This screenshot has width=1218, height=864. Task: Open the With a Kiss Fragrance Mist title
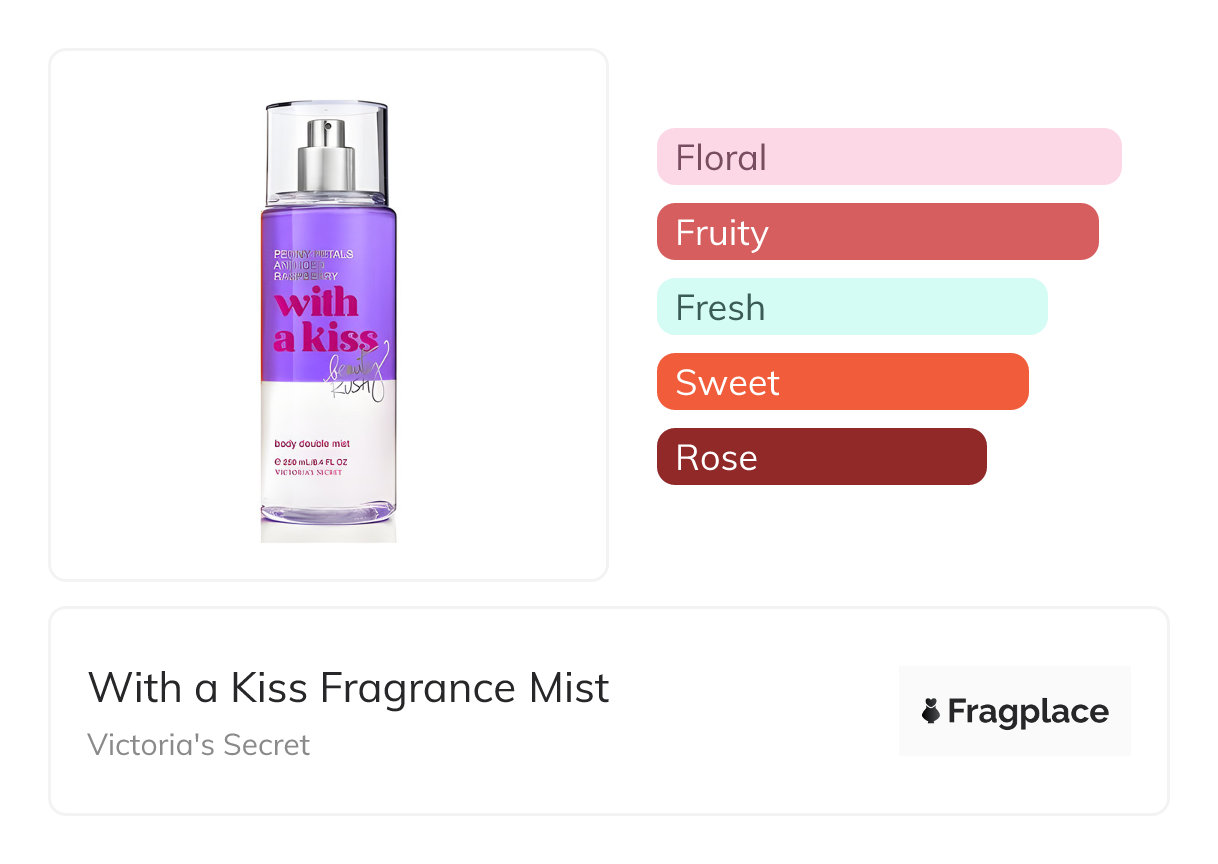(348, 688)
